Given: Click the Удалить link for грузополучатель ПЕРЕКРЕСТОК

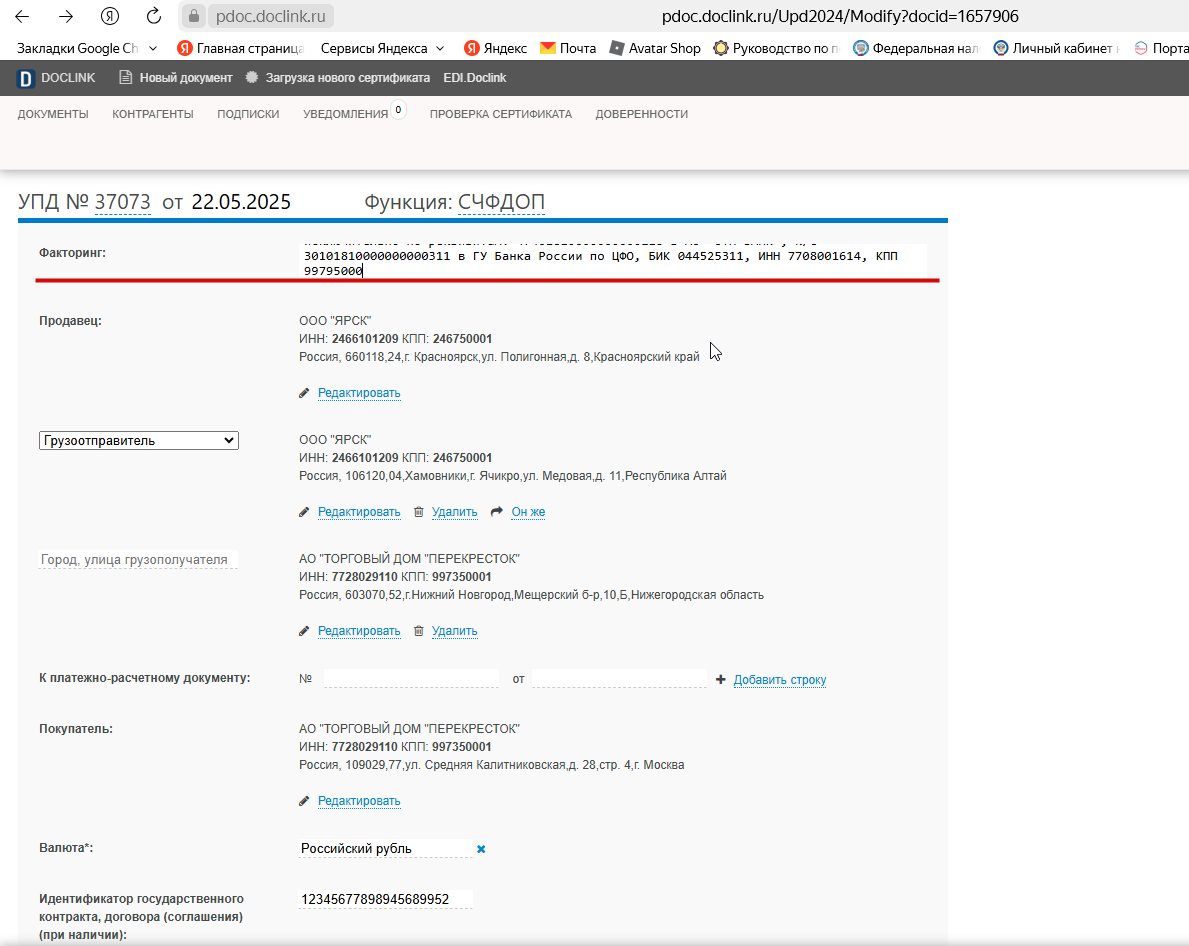Looking at the screenshot, I should point(454,631).
